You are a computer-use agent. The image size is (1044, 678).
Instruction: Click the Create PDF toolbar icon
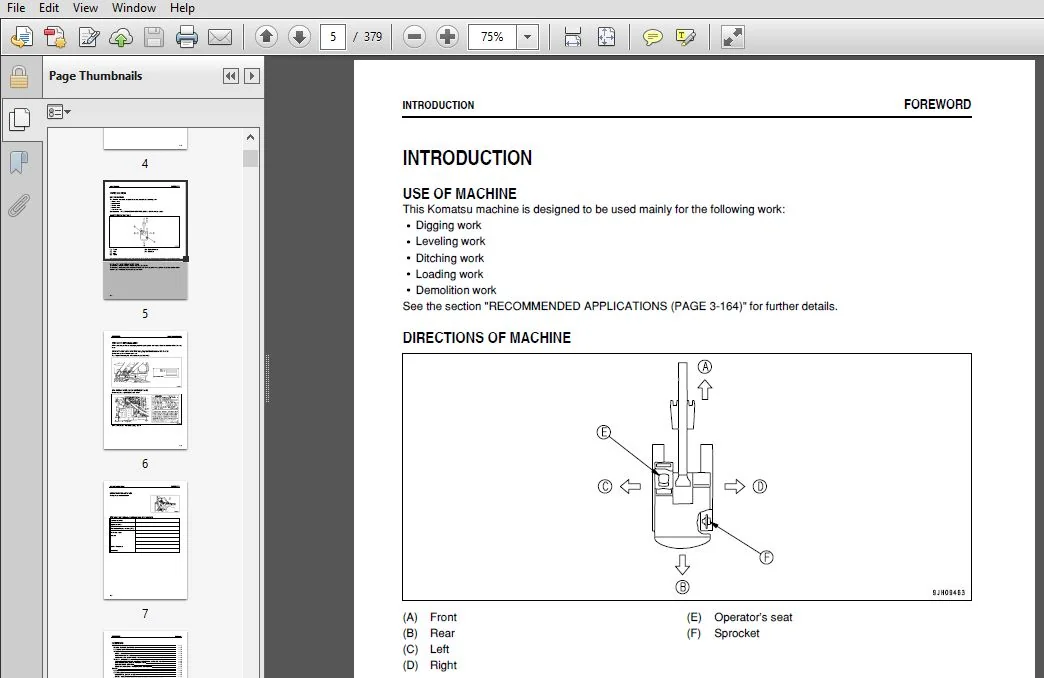[55, 37]
